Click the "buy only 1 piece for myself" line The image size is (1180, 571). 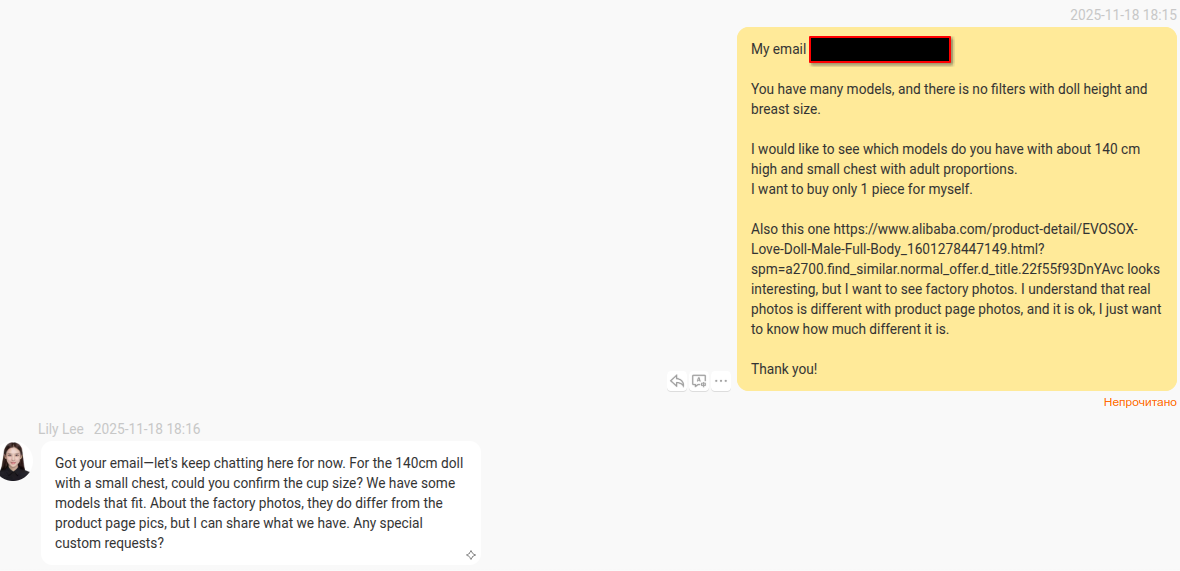tap(861, 189)
